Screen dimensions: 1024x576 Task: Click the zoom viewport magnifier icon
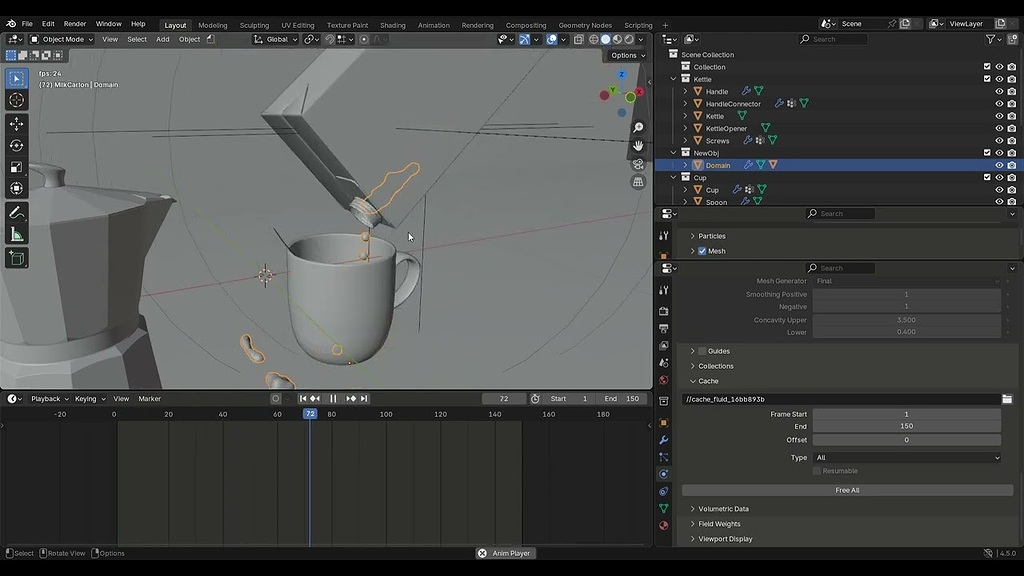[x=638, y=127]
